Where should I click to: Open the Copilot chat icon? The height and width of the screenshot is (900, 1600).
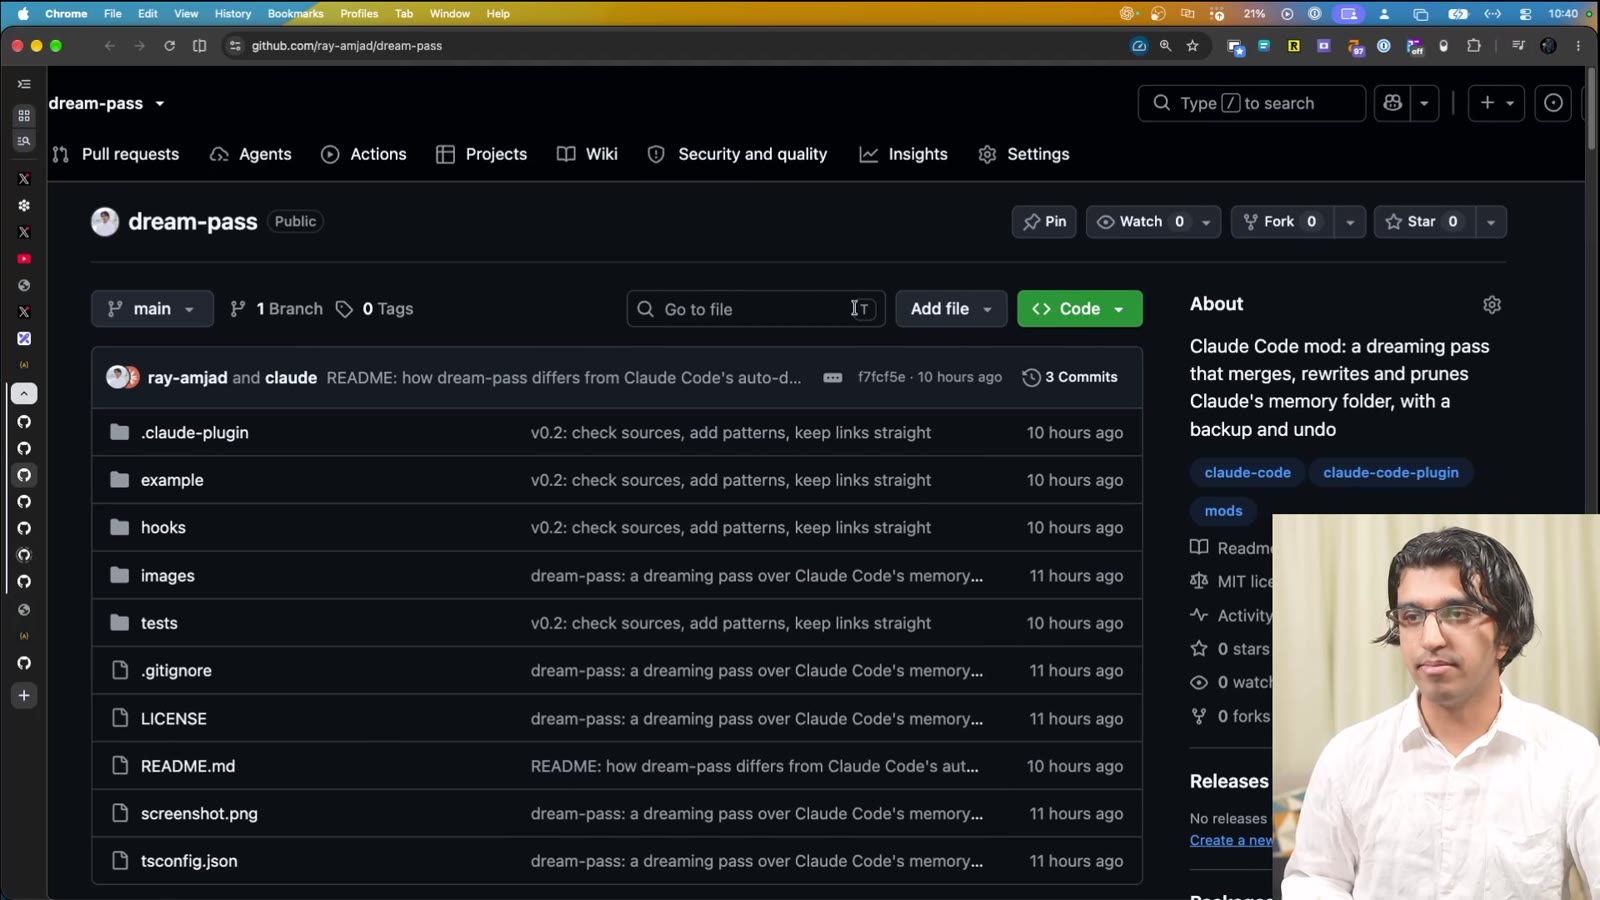[1392, 103]
